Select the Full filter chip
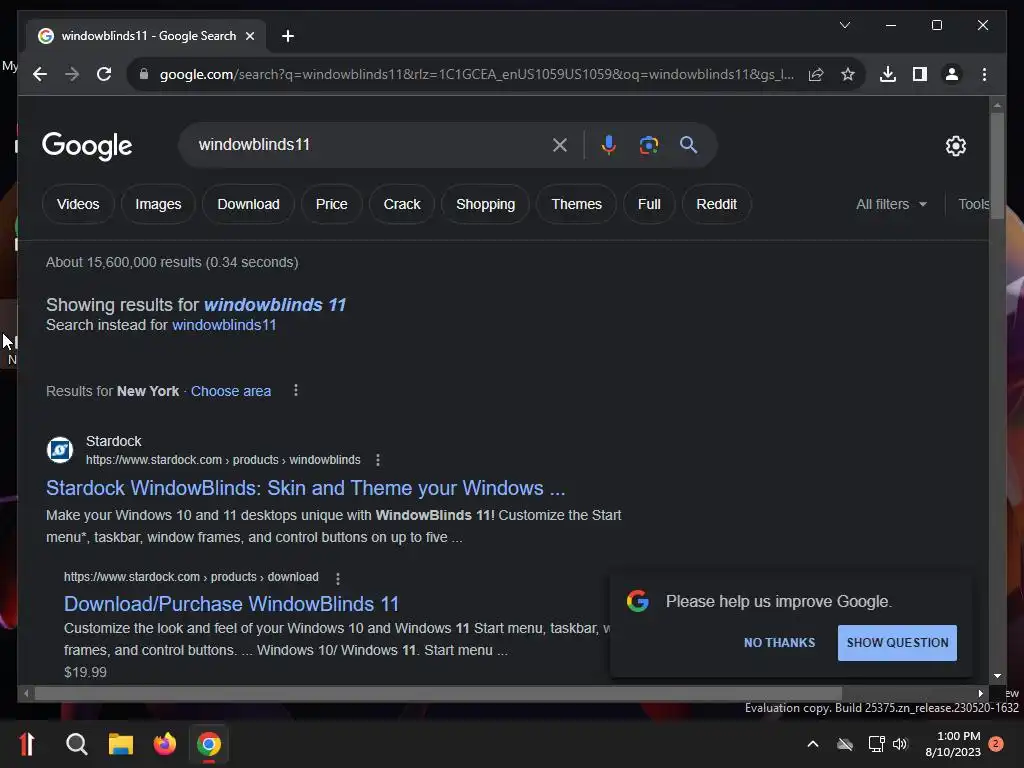The width and height of the screenshot is (1024, 768). coord(649,204)
